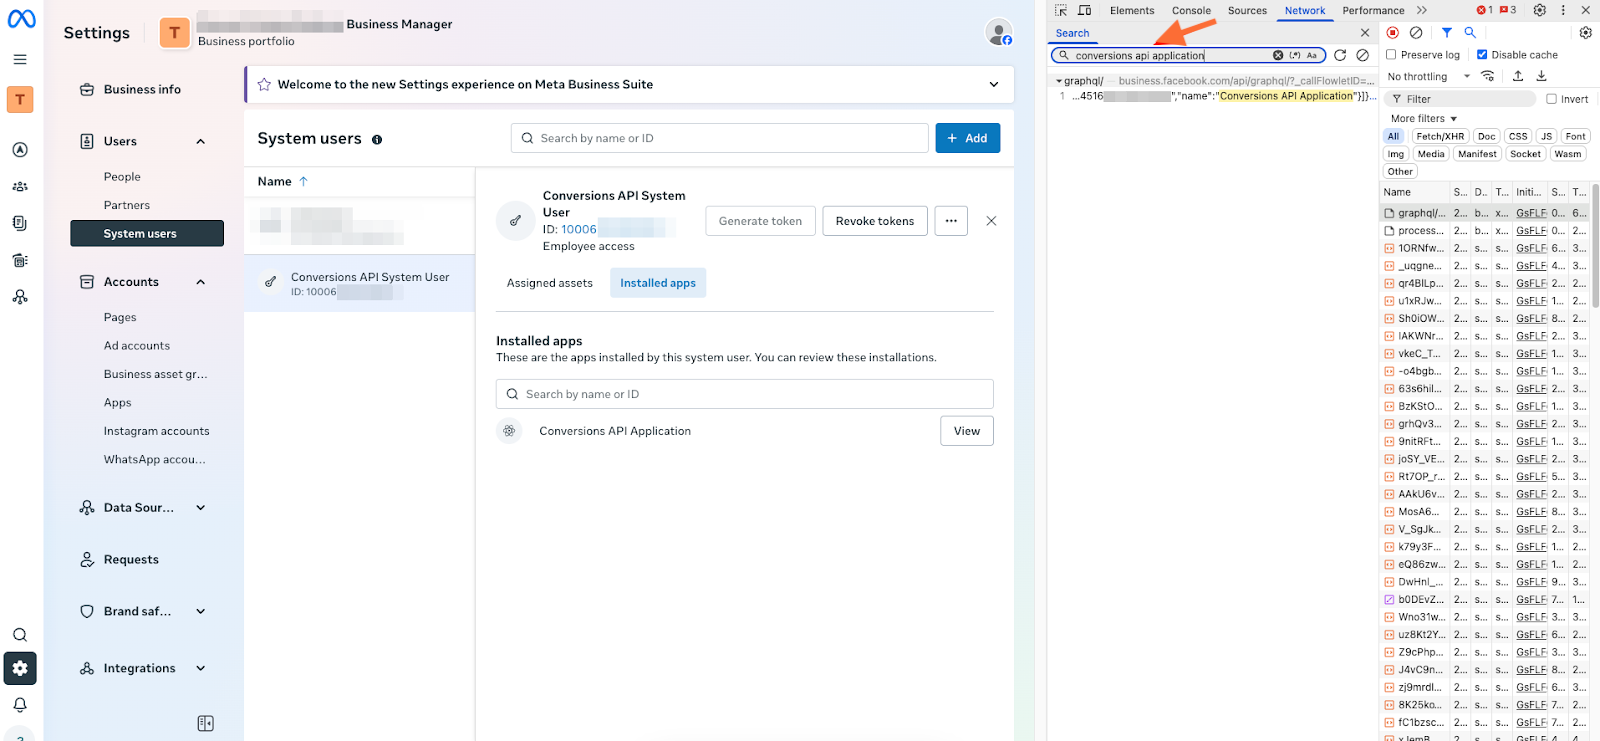This screenshot has height=741, width=1600.
Task: Open notifications bell in left rail
Action: pyautogui.click(x=20, y=705)
